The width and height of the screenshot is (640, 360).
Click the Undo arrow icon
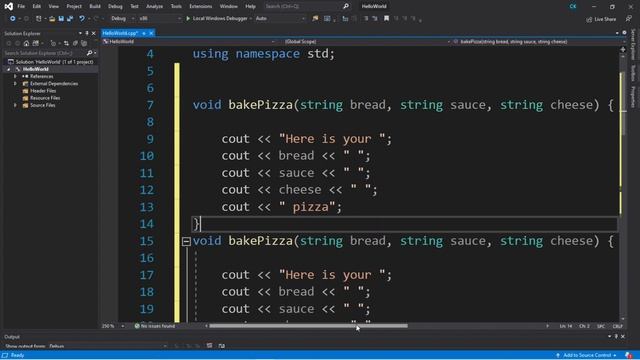[x=82, y=18]
